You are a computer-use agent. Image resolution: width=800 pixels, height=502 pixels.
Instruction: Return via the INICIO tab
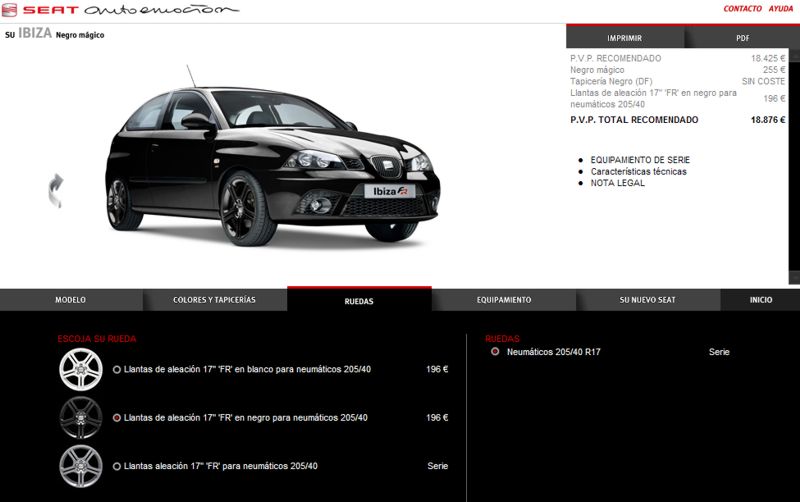pos(761,300)
